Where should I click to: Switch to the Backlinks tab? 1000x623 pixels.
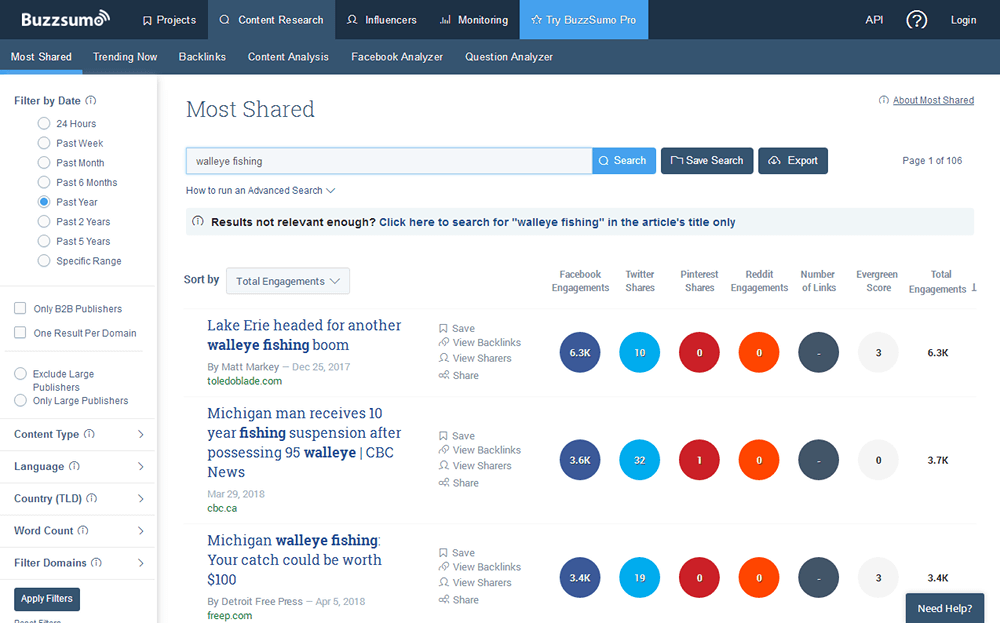tap(202, 57)
